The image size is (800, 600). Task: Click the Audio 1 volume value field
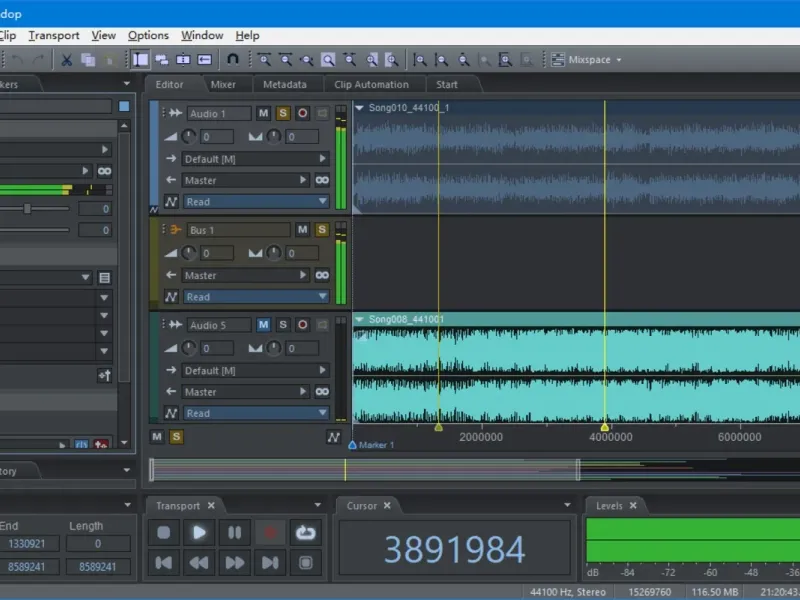click(218, 137)
